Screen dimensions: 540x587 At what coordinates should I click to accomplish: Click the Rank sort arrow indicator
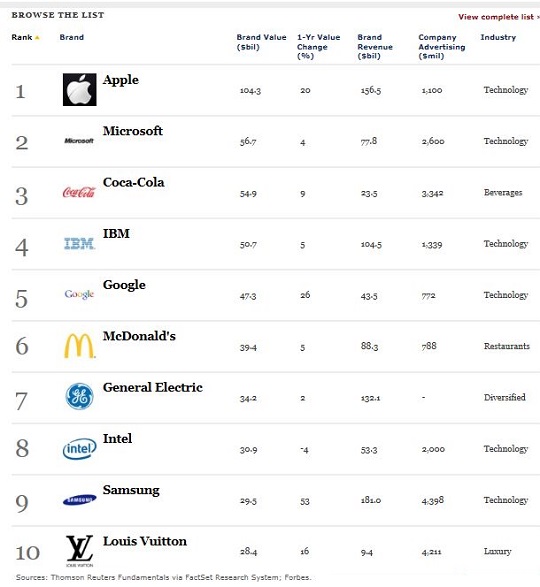(x=37, y=37)
